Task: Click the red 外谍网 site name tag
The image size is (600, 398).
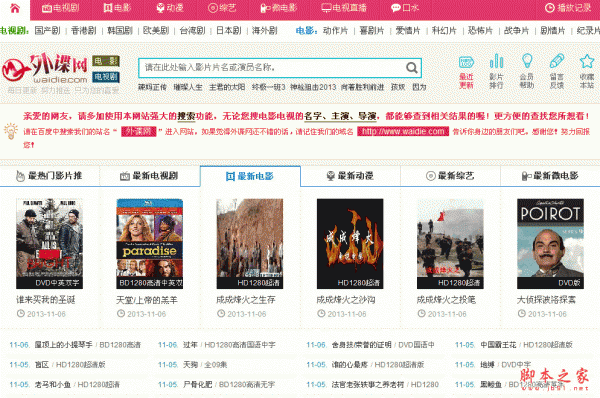Action: coord(139,132)
